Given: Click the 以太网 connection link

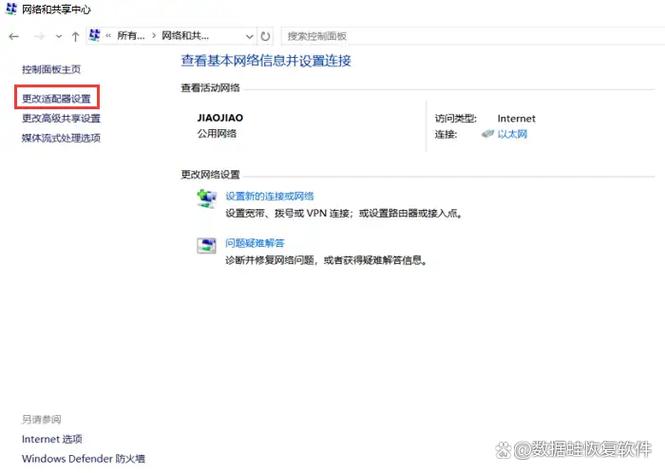Looking at the screenshot, I should click(512, 134).
